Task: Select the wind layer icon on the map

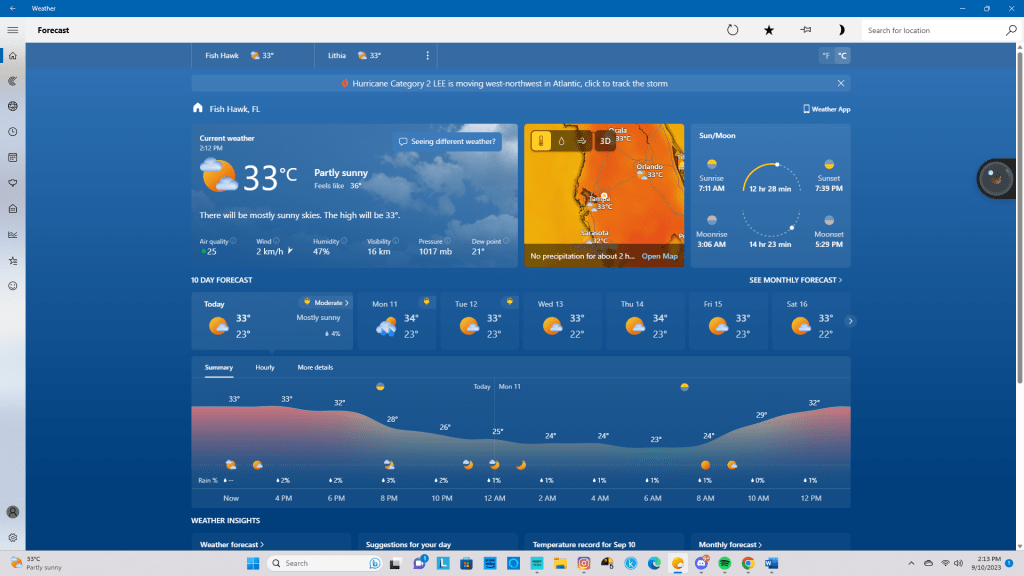Action: (x=582, y=141)
